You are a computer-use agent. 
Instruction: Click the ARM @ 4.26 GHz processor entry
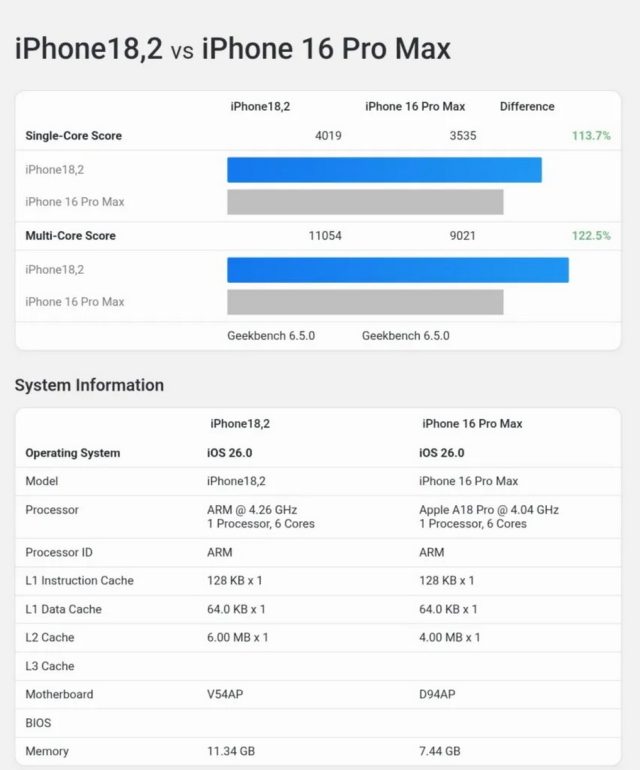click(252, 510)
